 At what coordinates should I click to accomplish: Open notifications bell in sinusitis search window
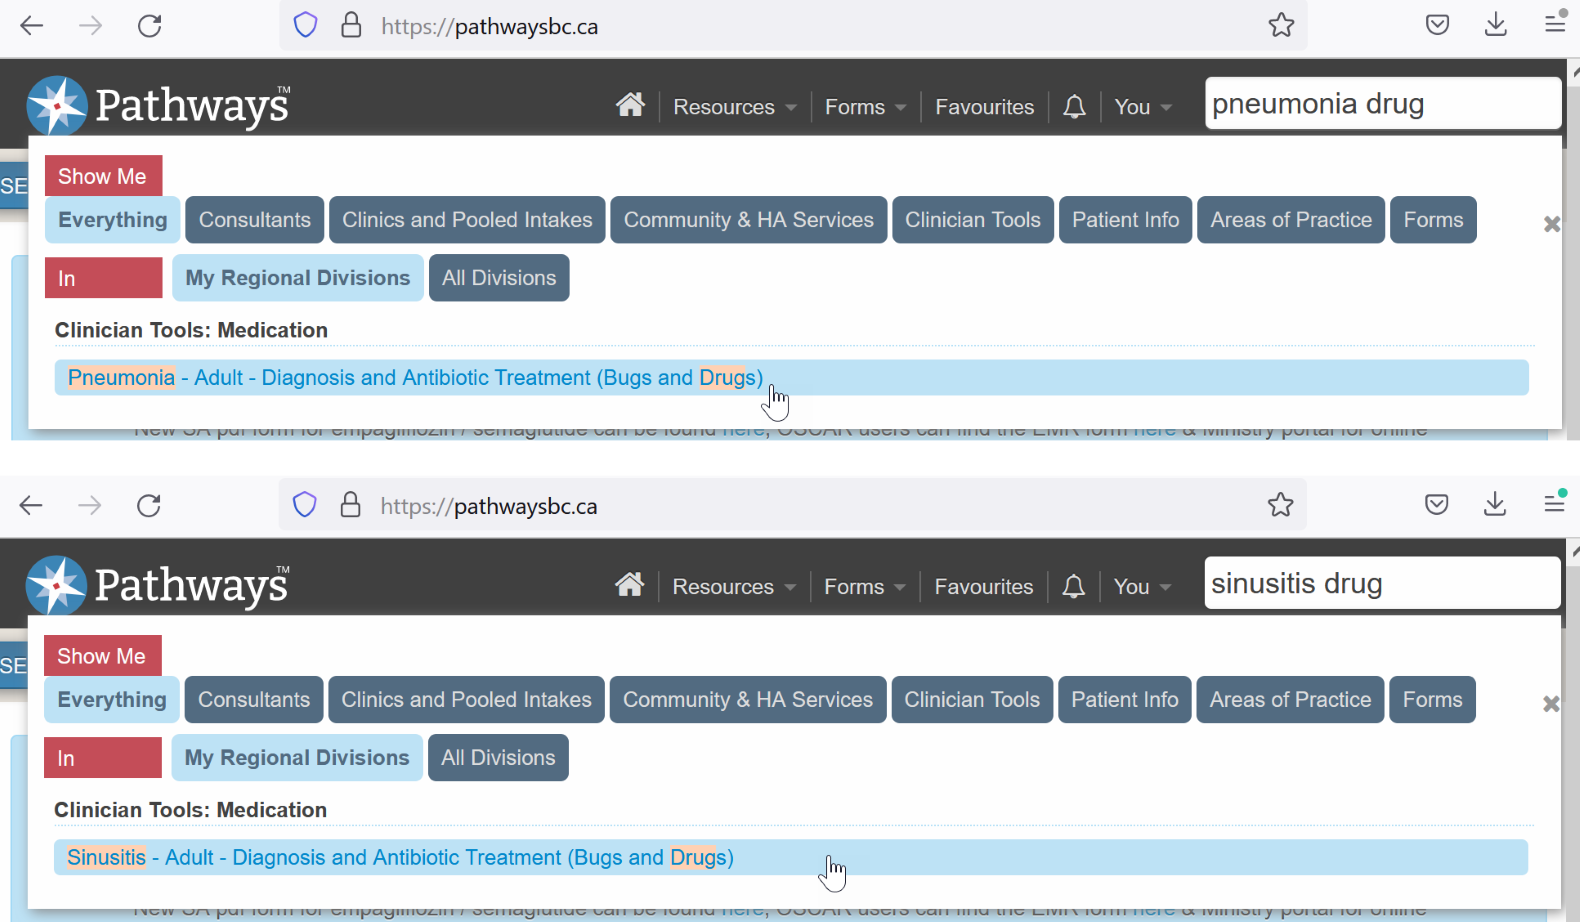1073,586
